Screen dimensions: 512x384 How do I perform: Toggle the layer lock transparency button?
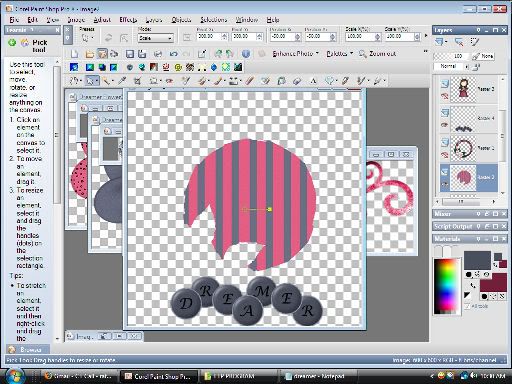click(476, 67)
